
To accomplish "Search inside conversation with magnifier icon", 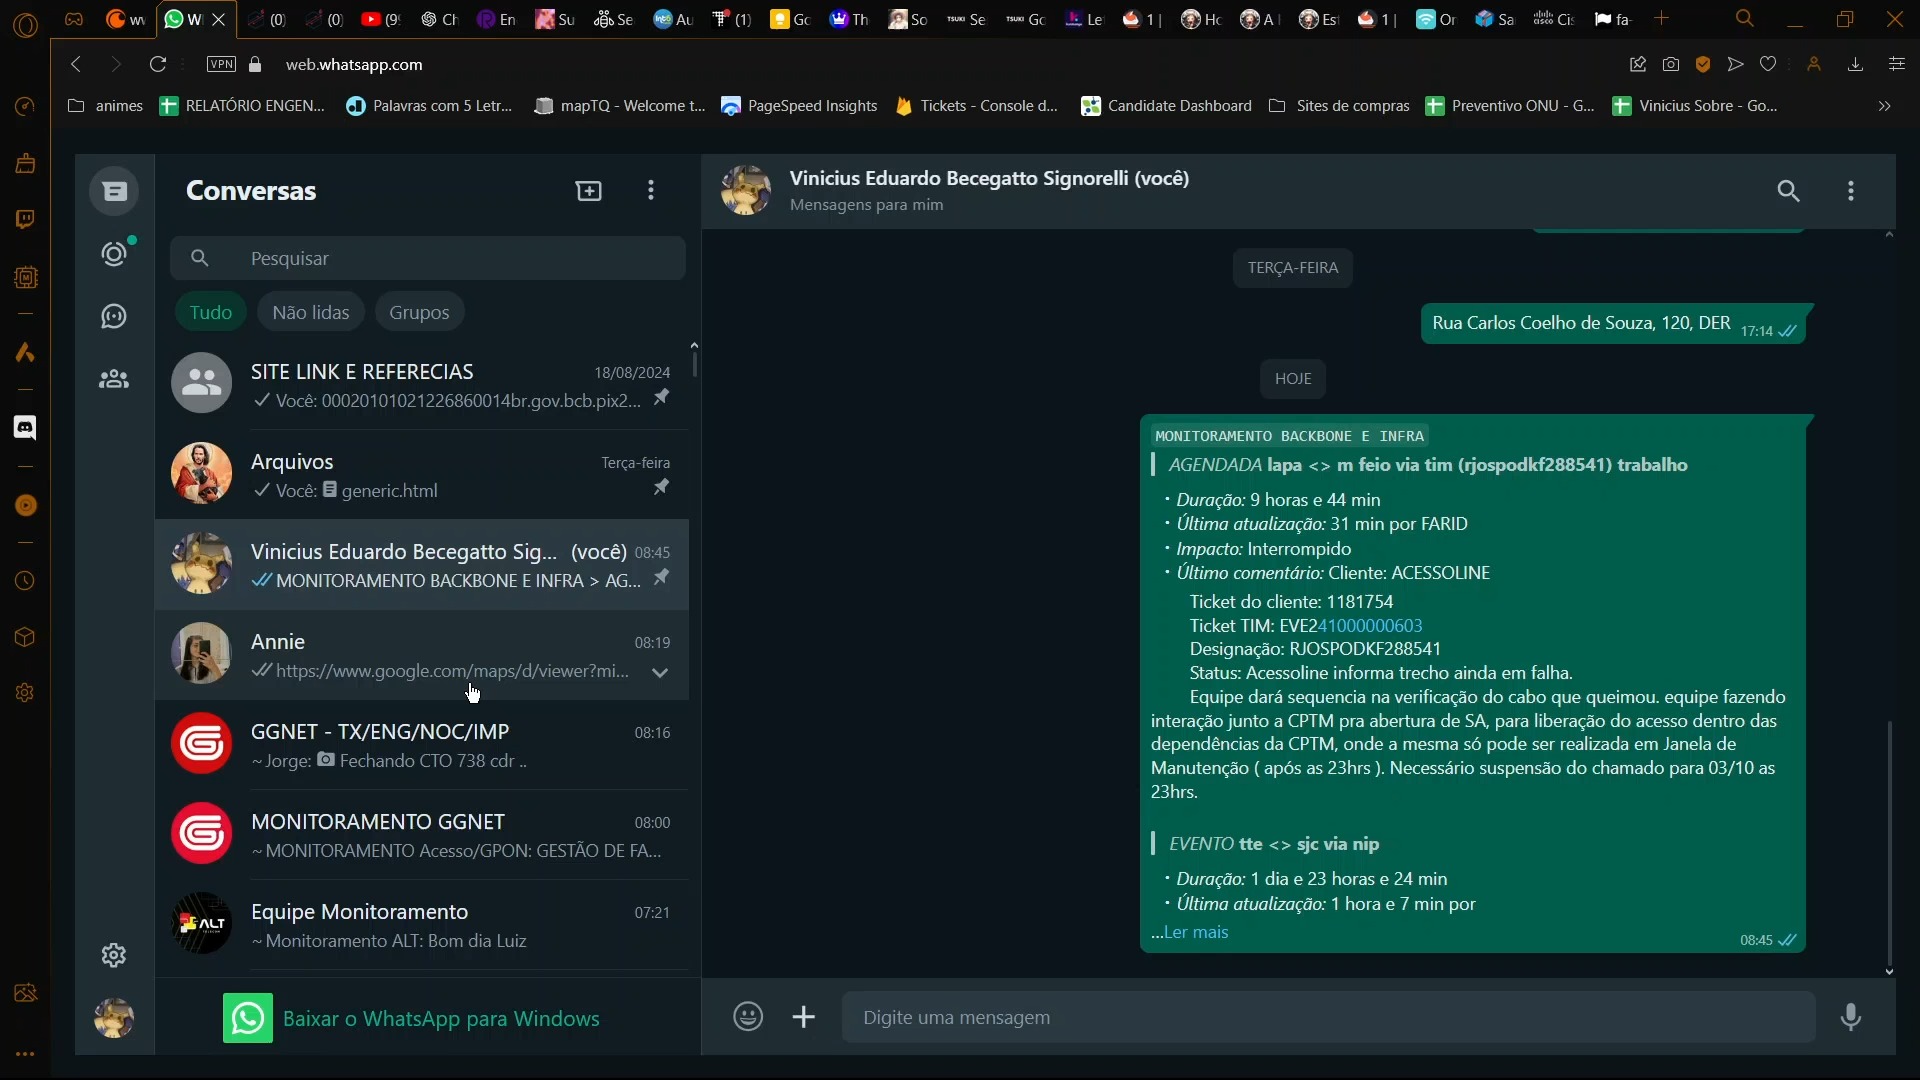I will click(x=1788, y=191).
